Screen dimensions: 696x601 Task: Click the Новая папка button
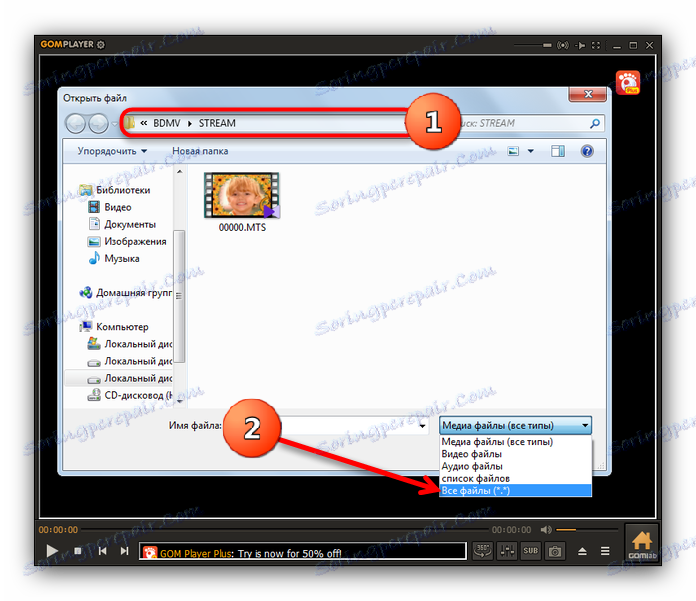tap(200, 151)
